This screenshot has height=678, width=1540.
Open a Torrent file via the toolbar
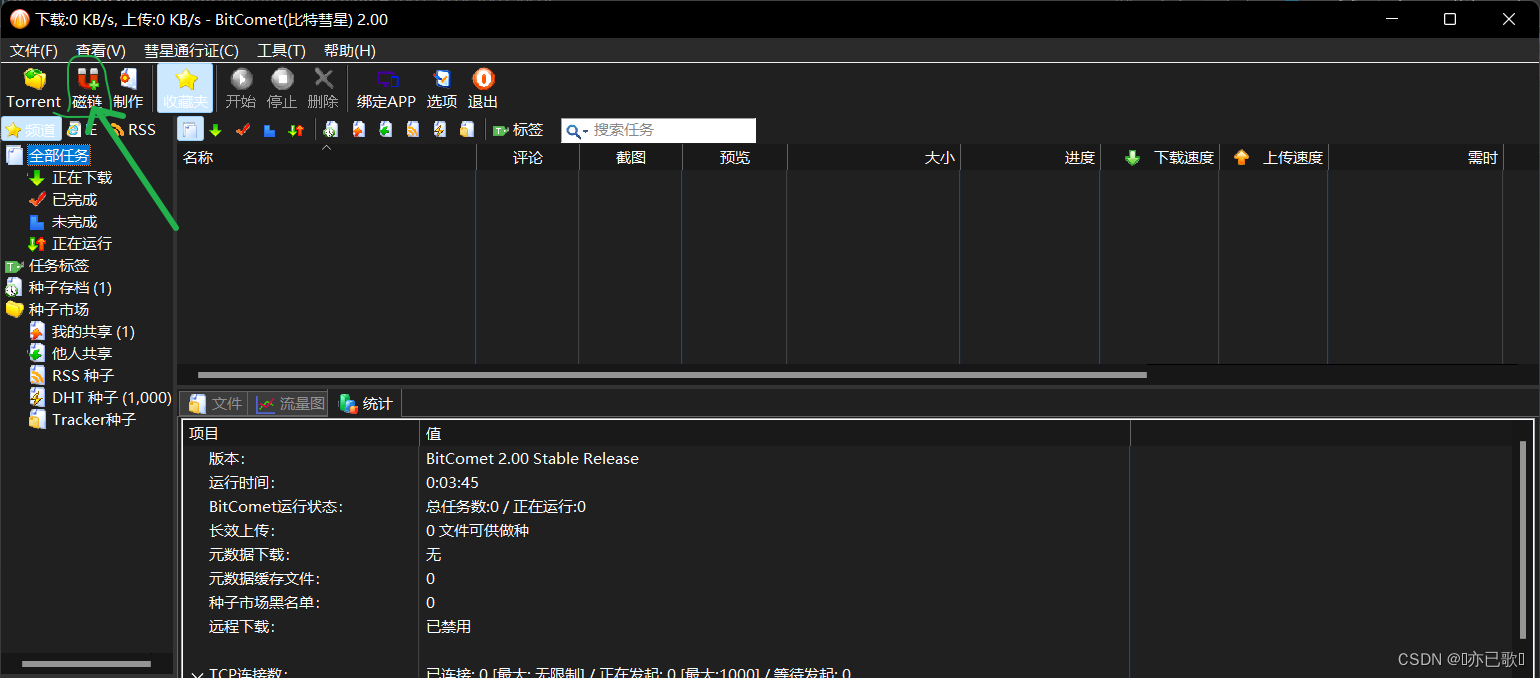click(x=34, y=88)
